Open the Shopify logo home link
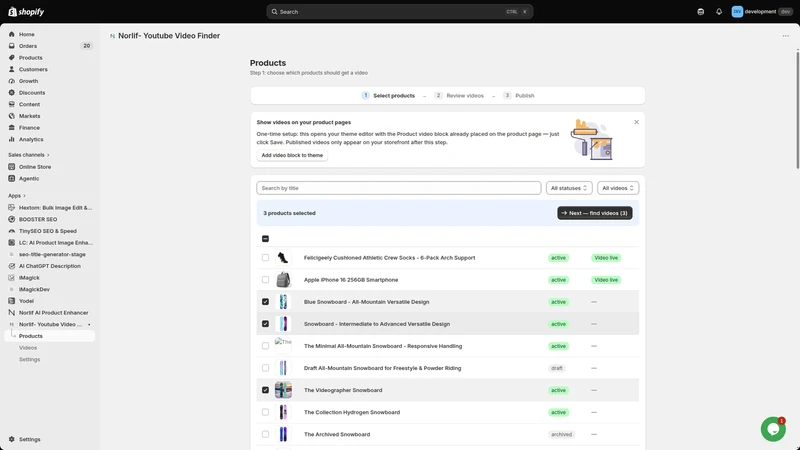This screenshot has height=450, width=800. (x=27, y=12)
